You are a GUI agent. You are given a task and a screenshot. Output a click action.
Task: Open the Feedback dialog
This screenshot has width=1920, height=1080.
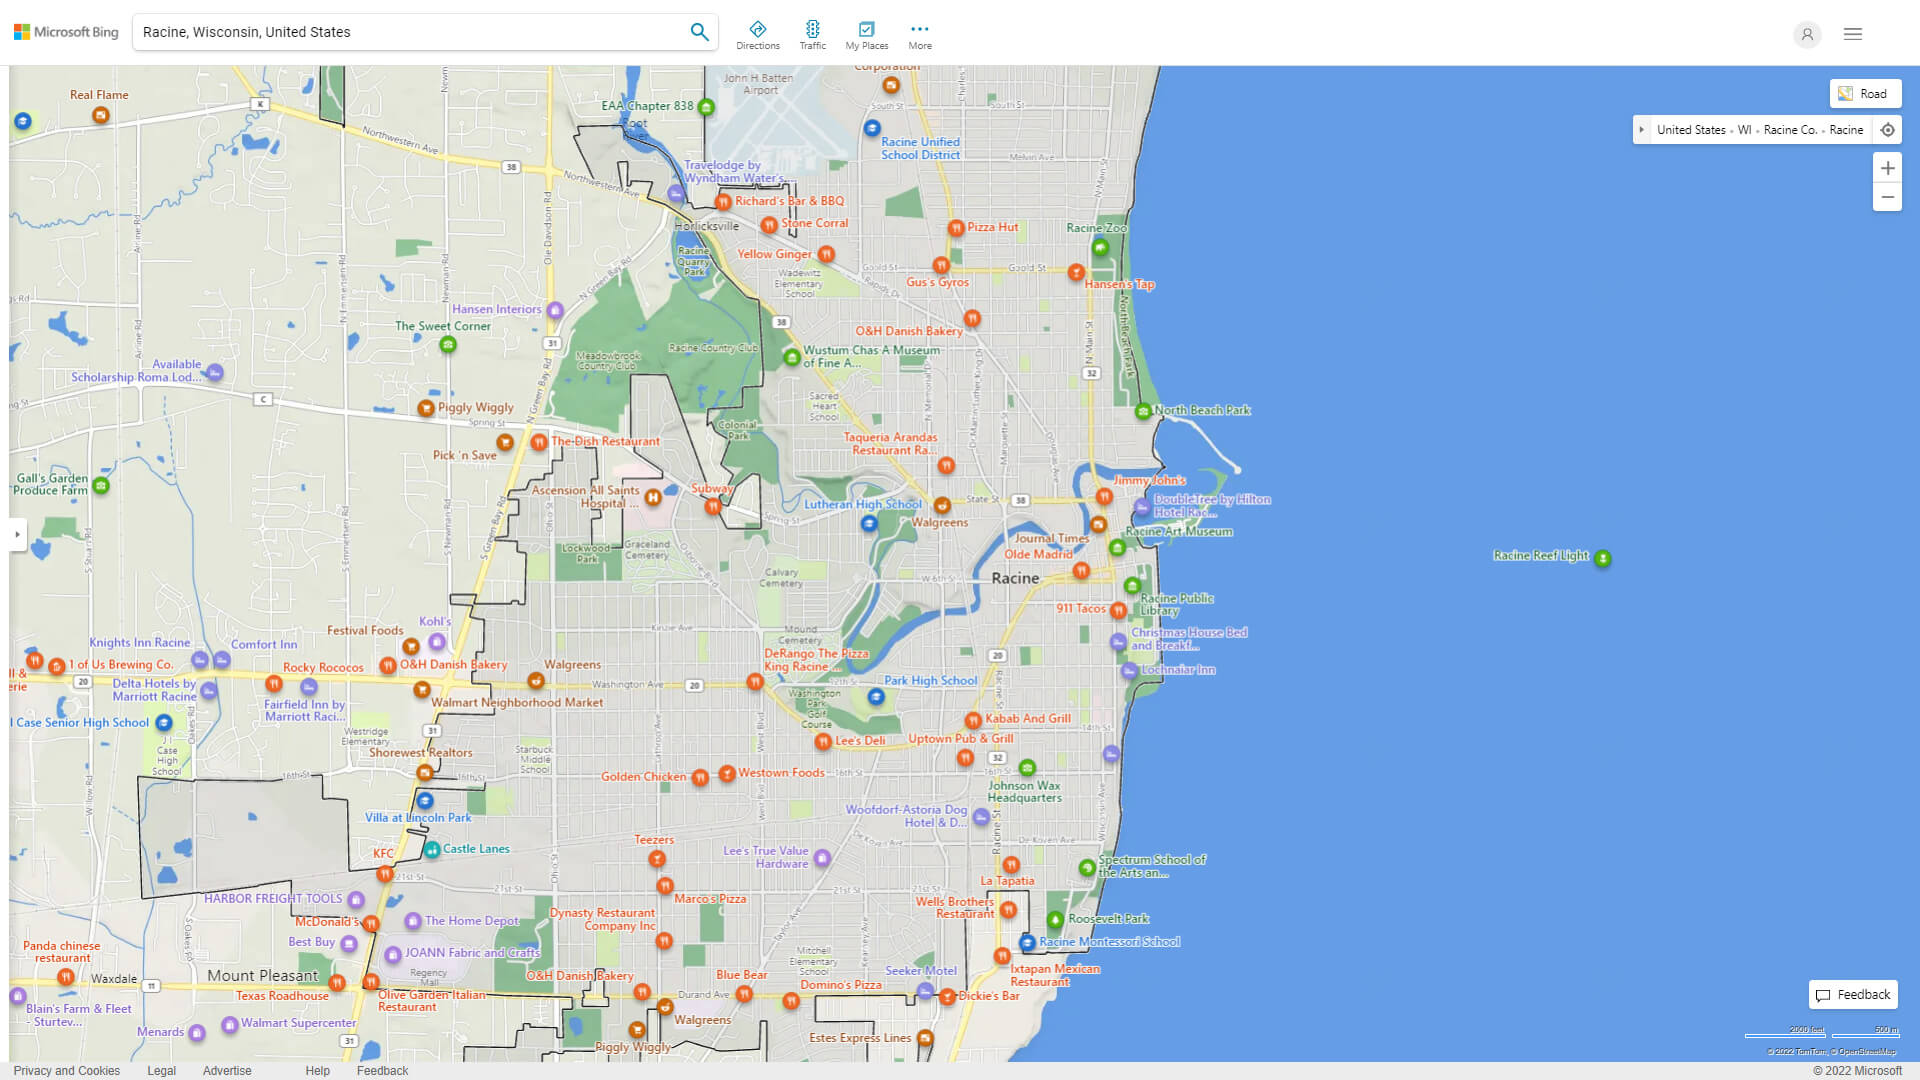tap(1853, 994)
